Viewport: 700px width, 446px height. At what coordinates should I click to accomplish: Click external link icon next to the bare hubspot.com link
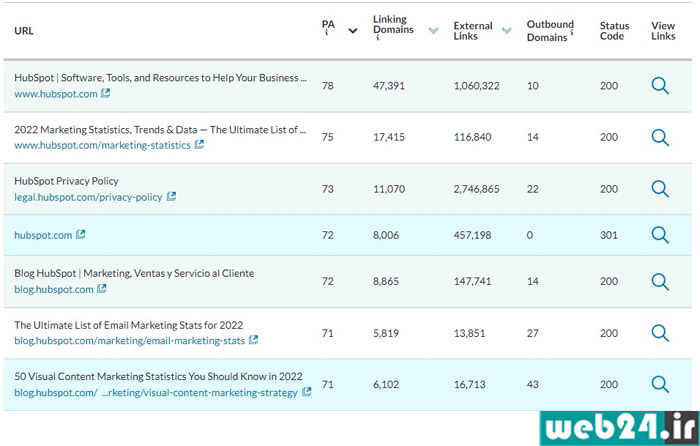coord(80,234)
